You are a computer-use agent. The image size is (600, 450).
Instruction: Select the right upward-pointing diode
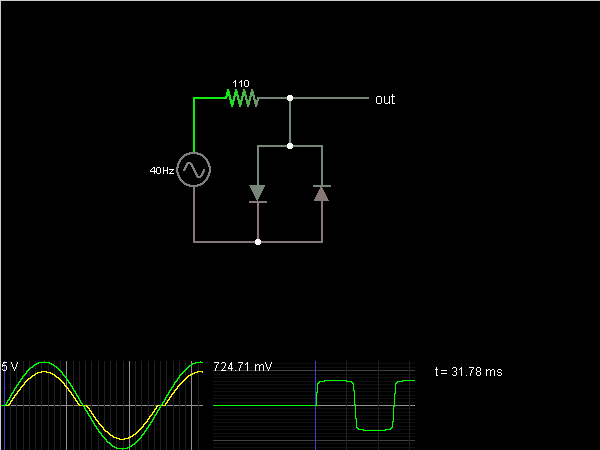pyautogui.click(x=322, y=194)
